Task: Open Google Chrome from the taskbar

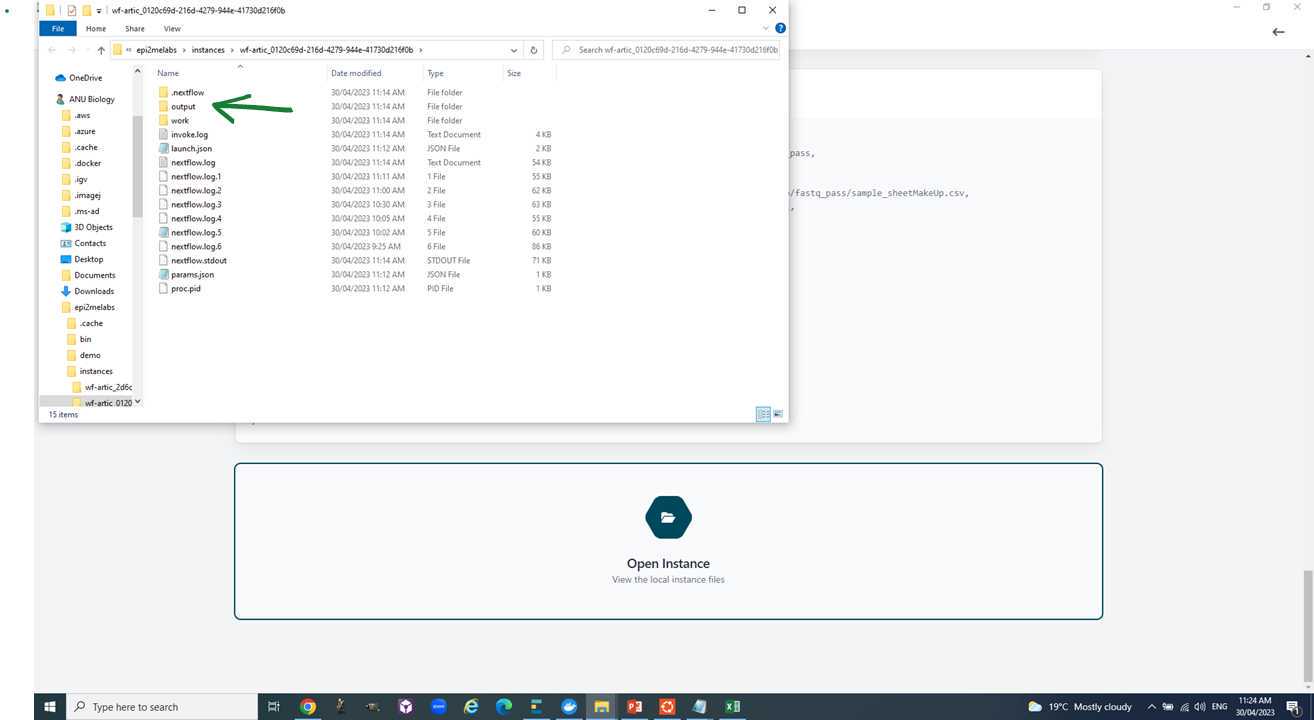Action: (308, 707)
